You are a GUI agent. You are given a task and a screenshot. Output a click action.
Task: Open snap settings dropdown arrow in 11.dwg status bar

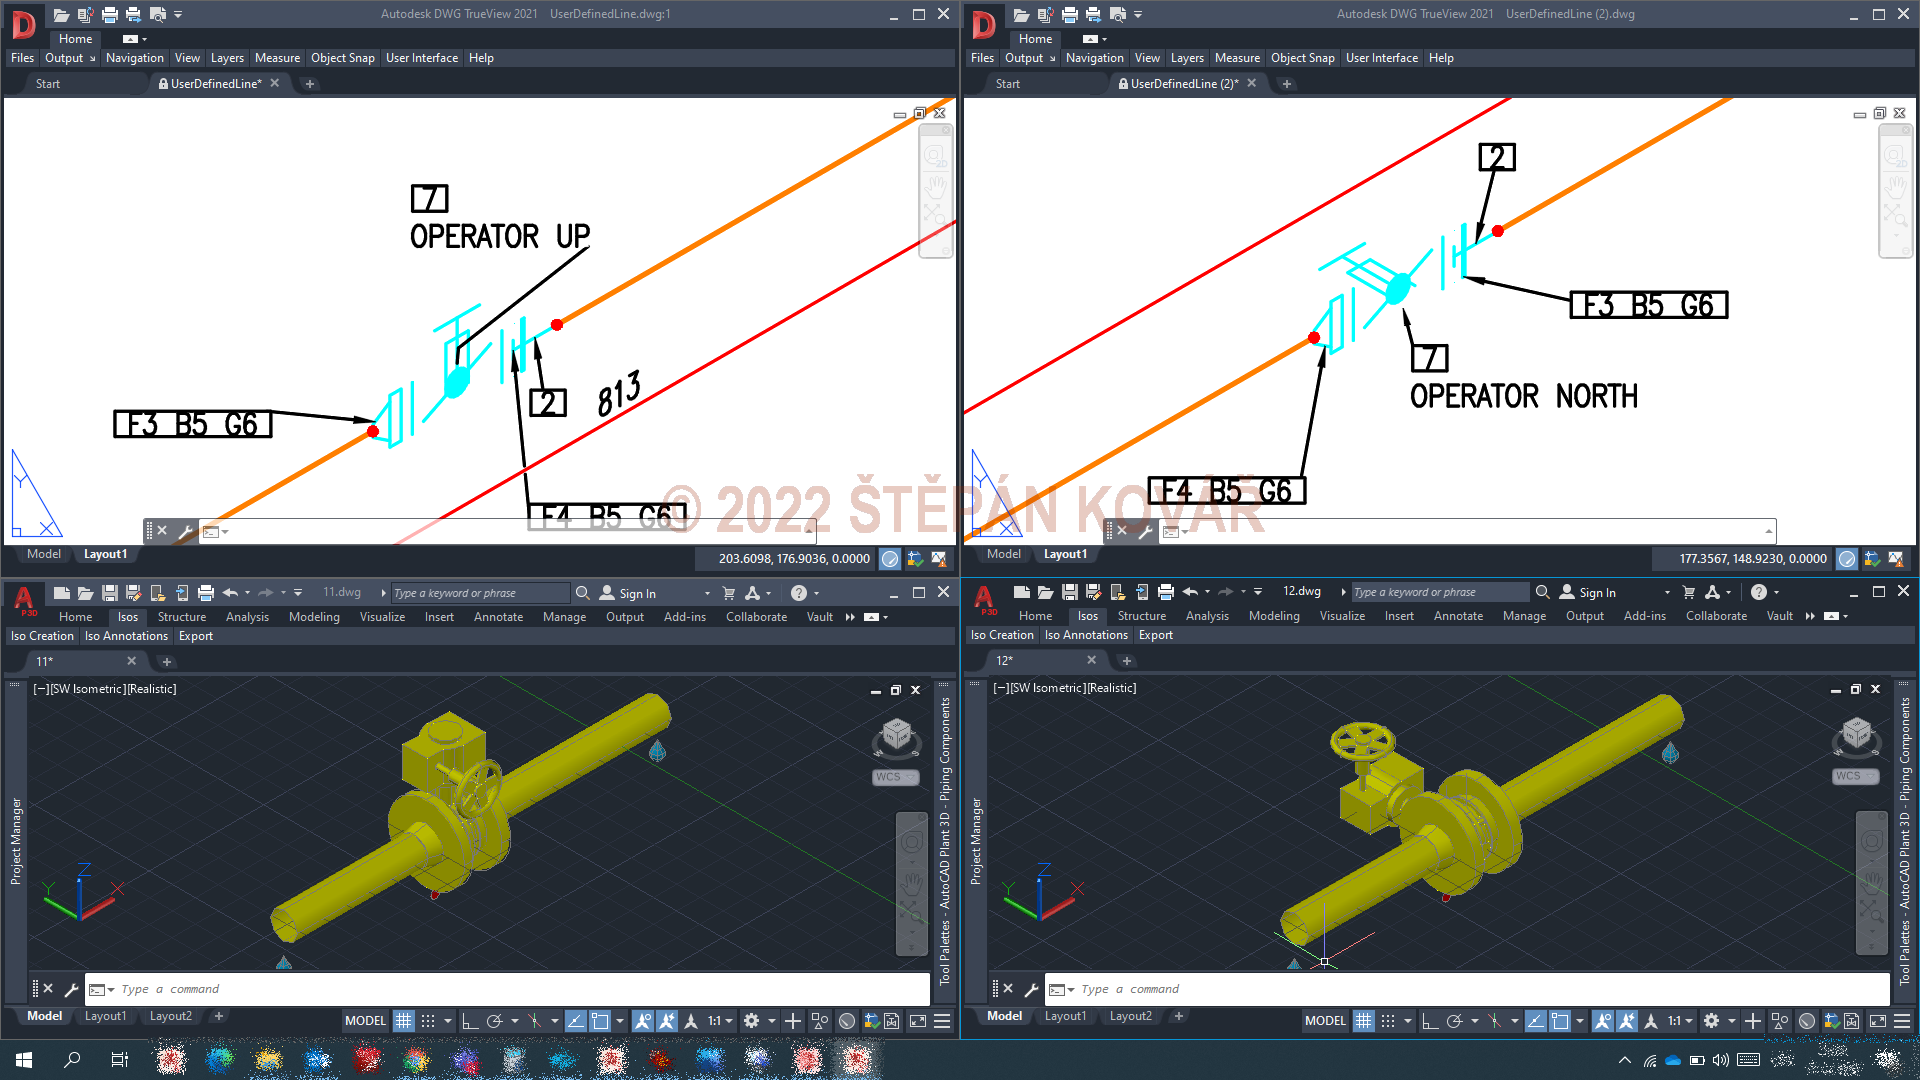448,1021
